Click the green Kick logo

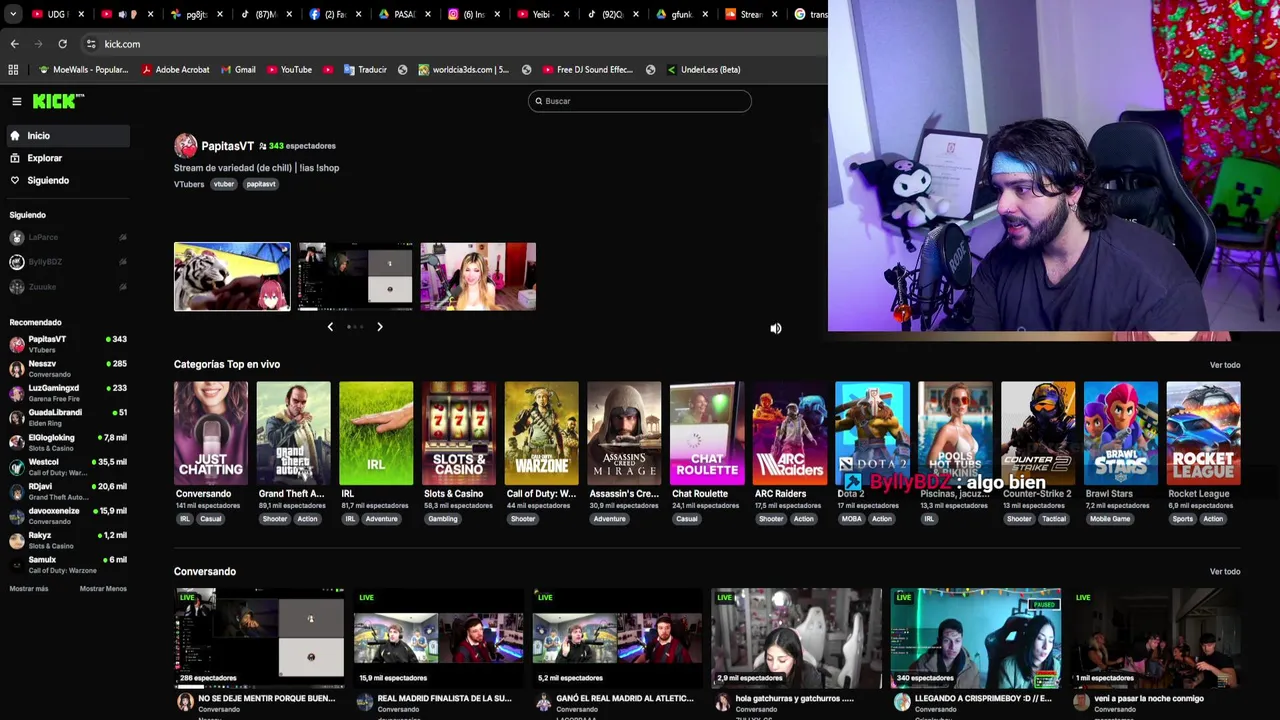pos(58,101)
